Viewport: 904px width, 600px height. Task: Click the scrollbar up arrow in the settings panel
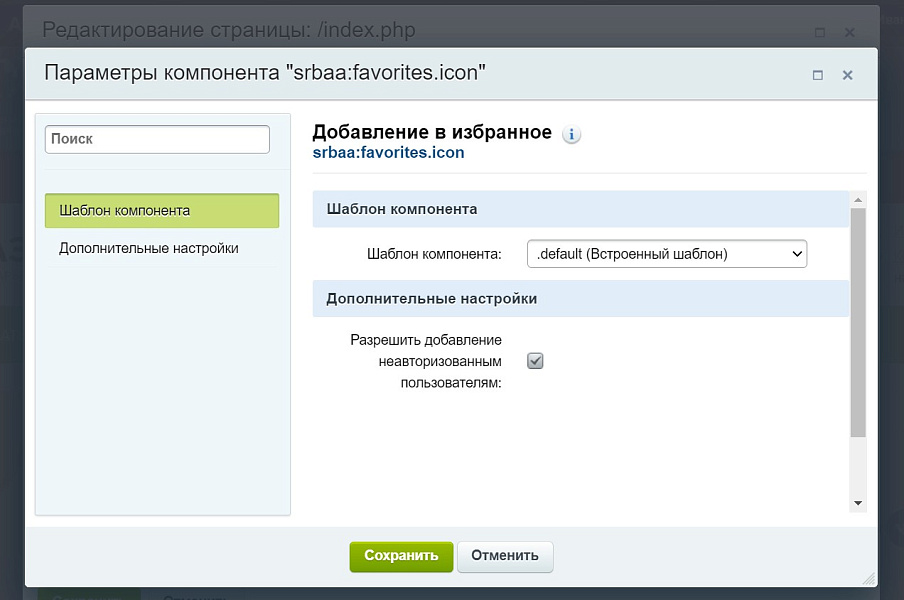[857, 200]
